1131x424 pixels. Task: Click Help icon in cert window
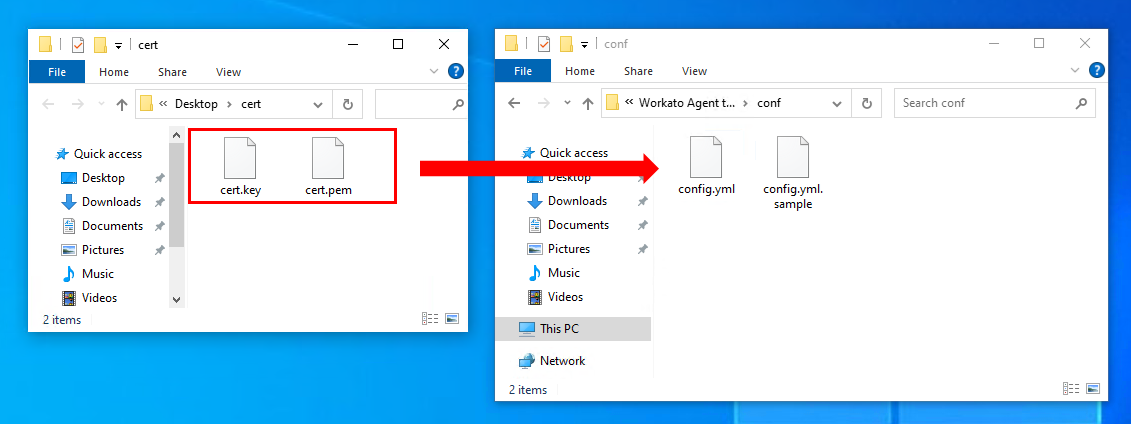click(456, 71)
